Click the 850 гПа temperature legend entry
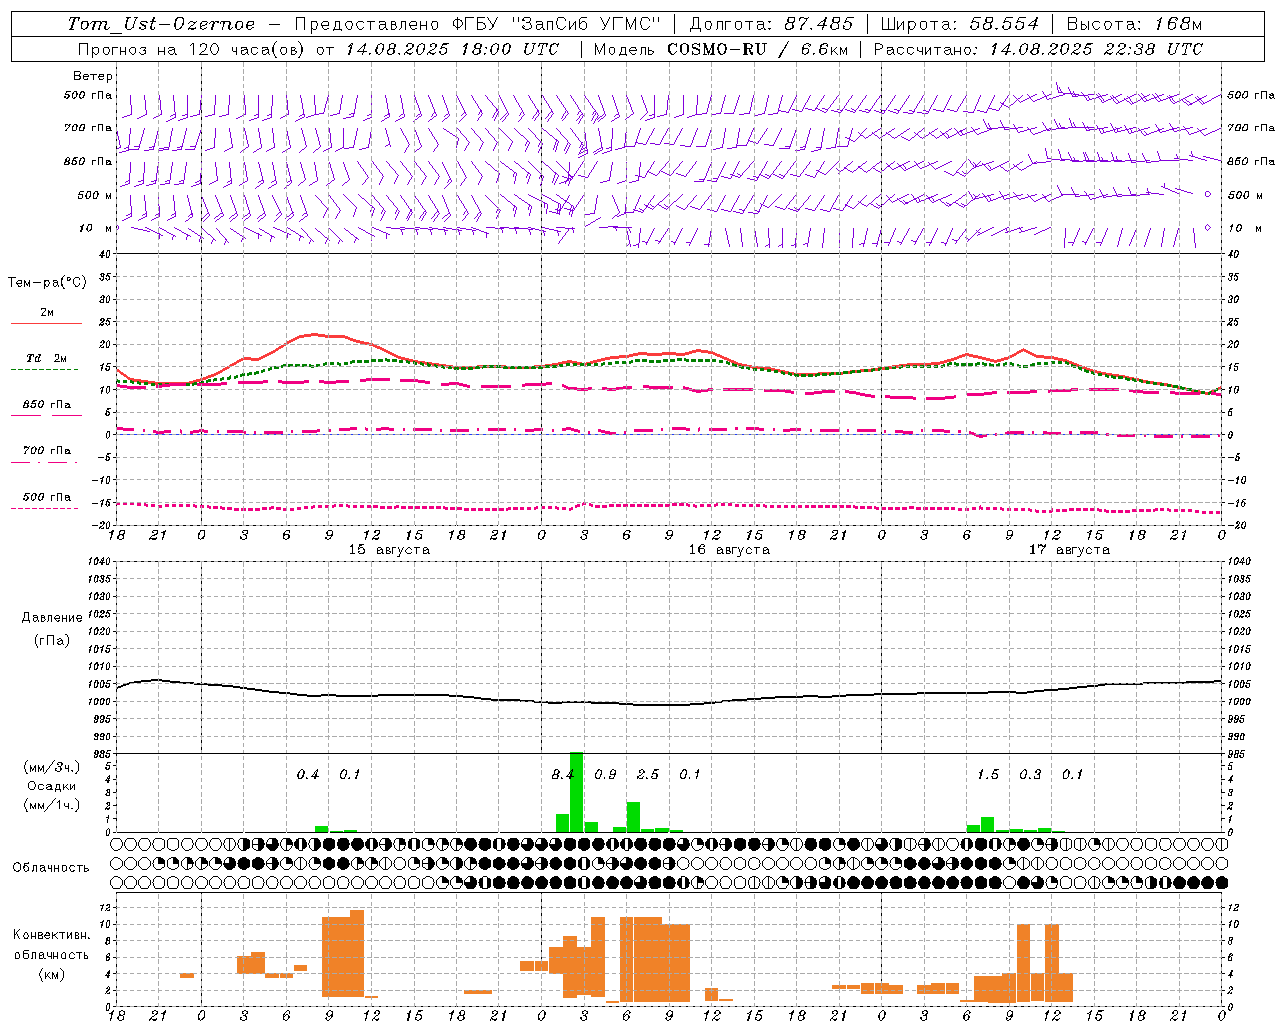The image size is (1280, 1024). [x=47, y=405]
